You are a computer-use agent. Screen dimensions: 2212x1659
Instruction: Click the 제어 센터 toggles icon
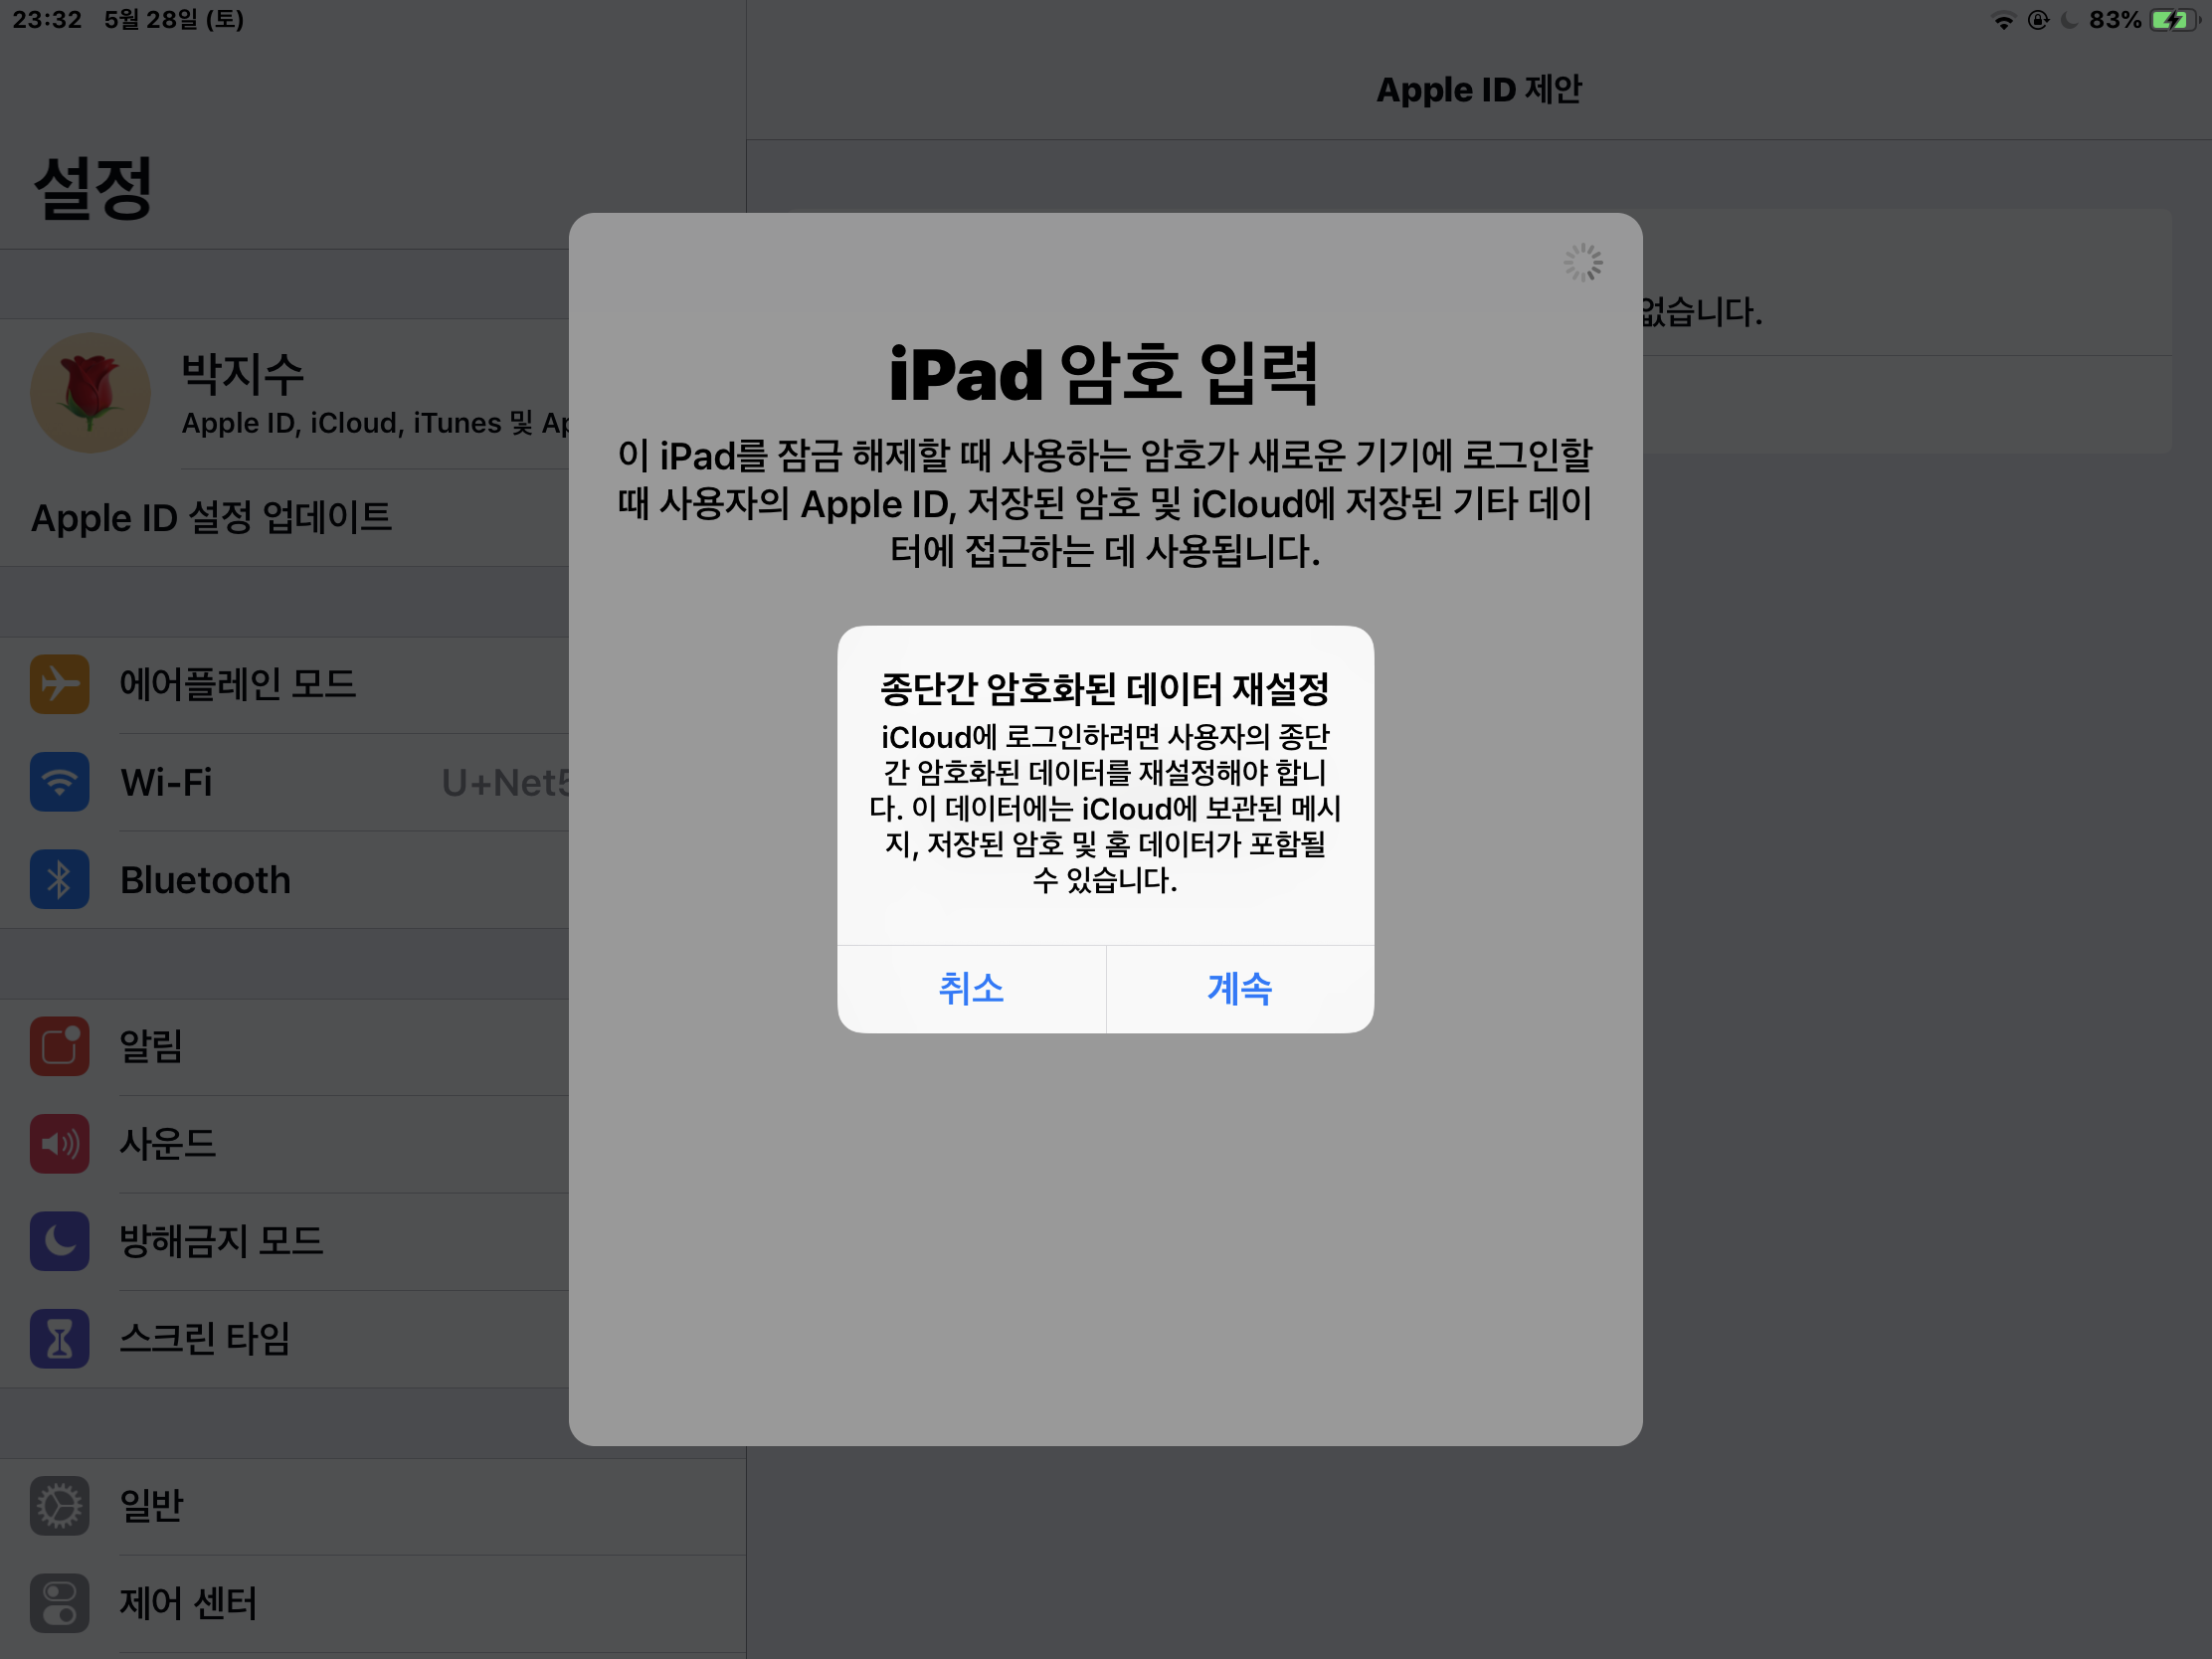pos(59,1603)
